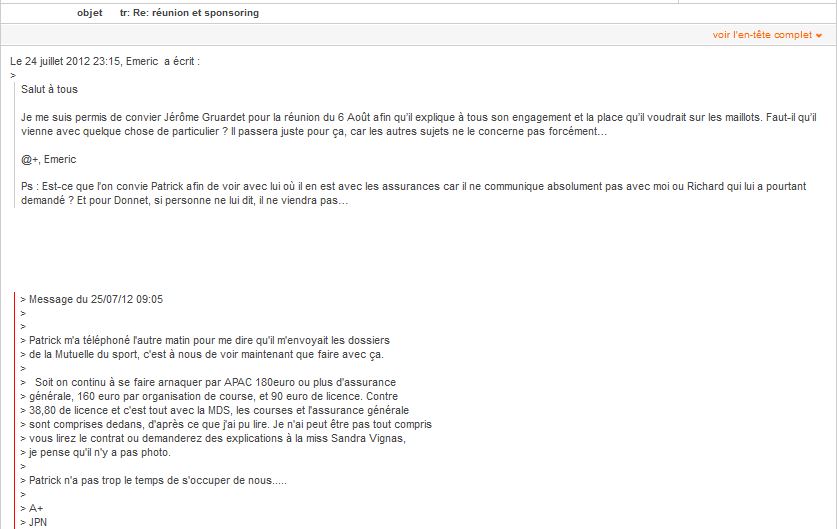The height and width of the screenshot is (529, 837).
Task: Open the "voir l'en-tête complet" link
Action: [762, 35]
